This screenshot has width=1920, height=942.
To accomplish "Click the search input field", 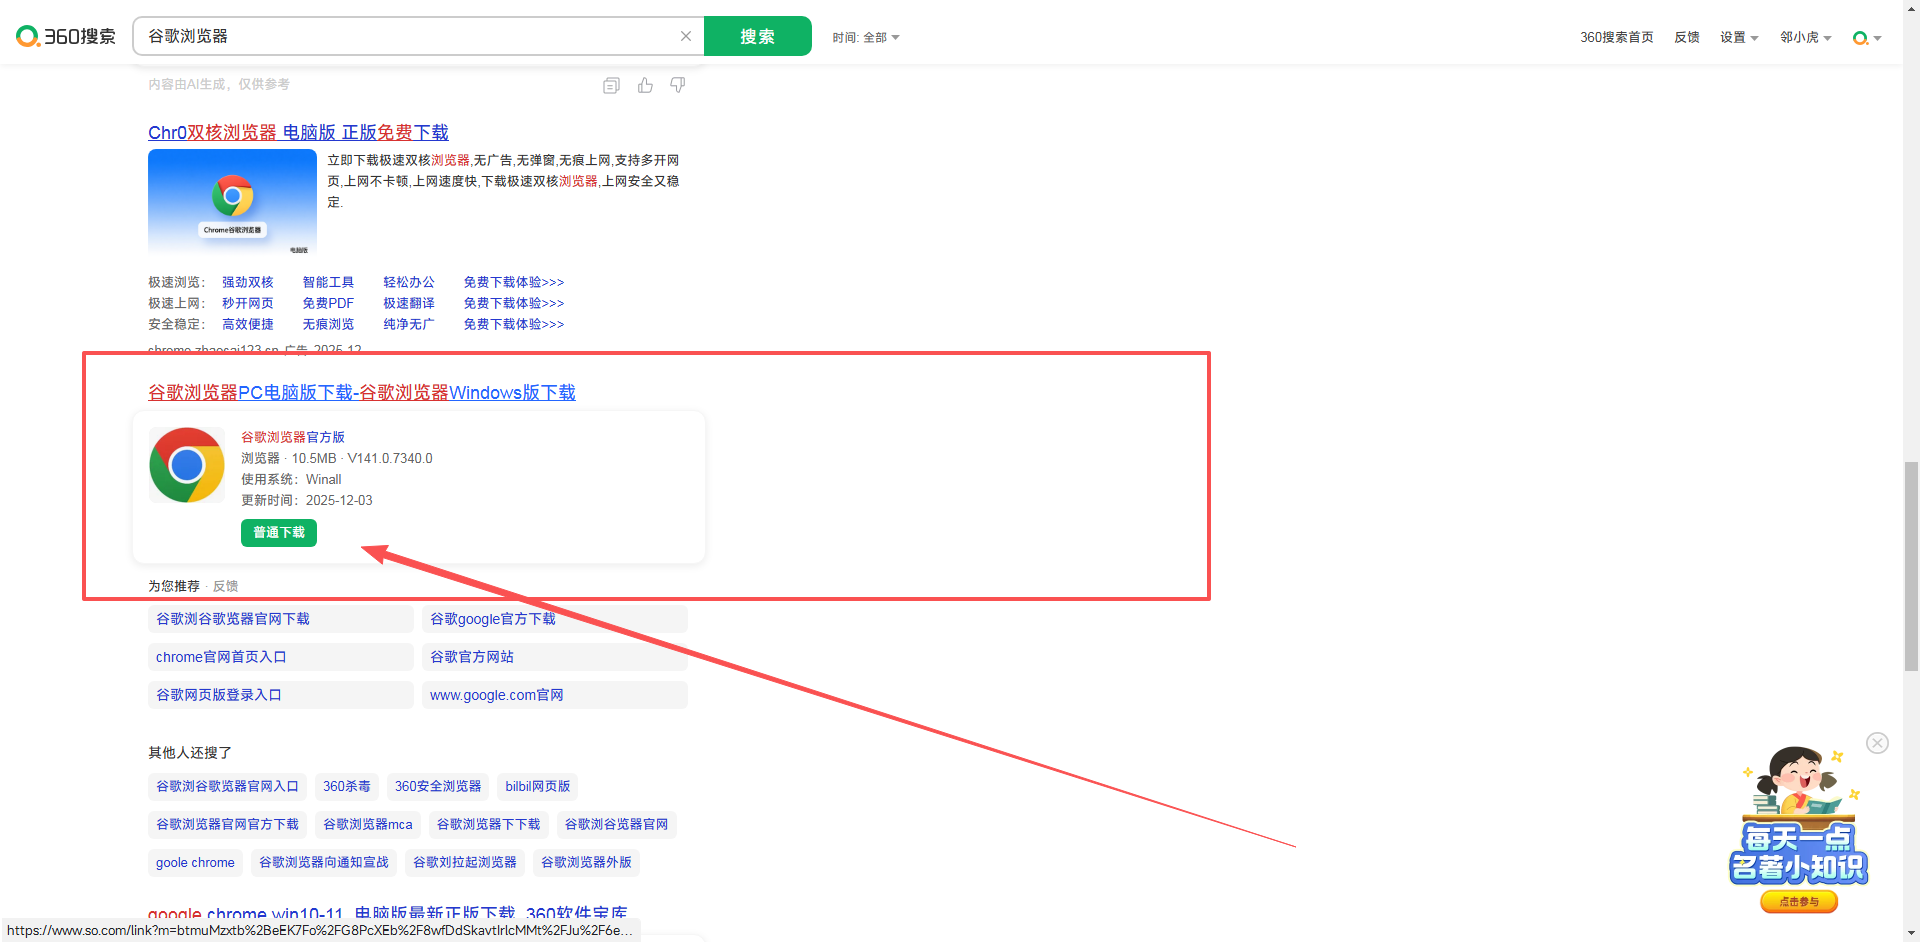I will coord(410,36).
